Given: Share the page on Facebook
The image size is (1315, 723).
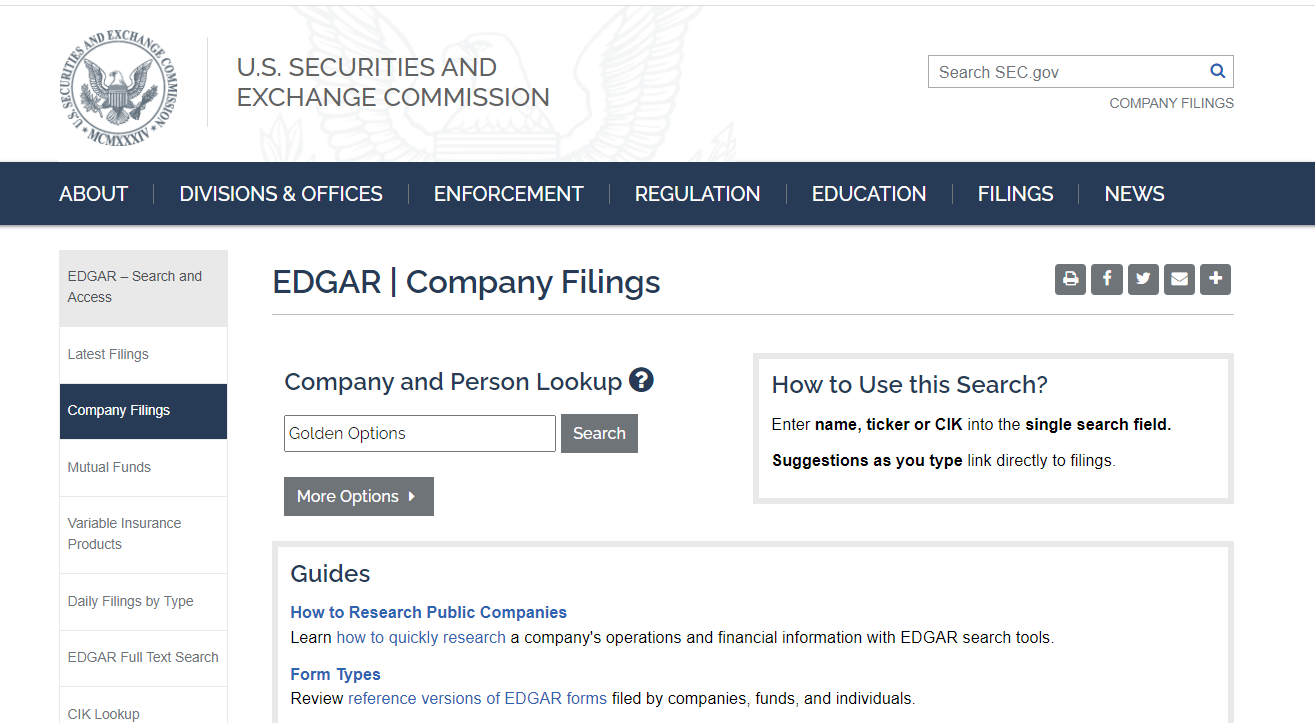Looking at the screenshot, I should pos(1106,279).
